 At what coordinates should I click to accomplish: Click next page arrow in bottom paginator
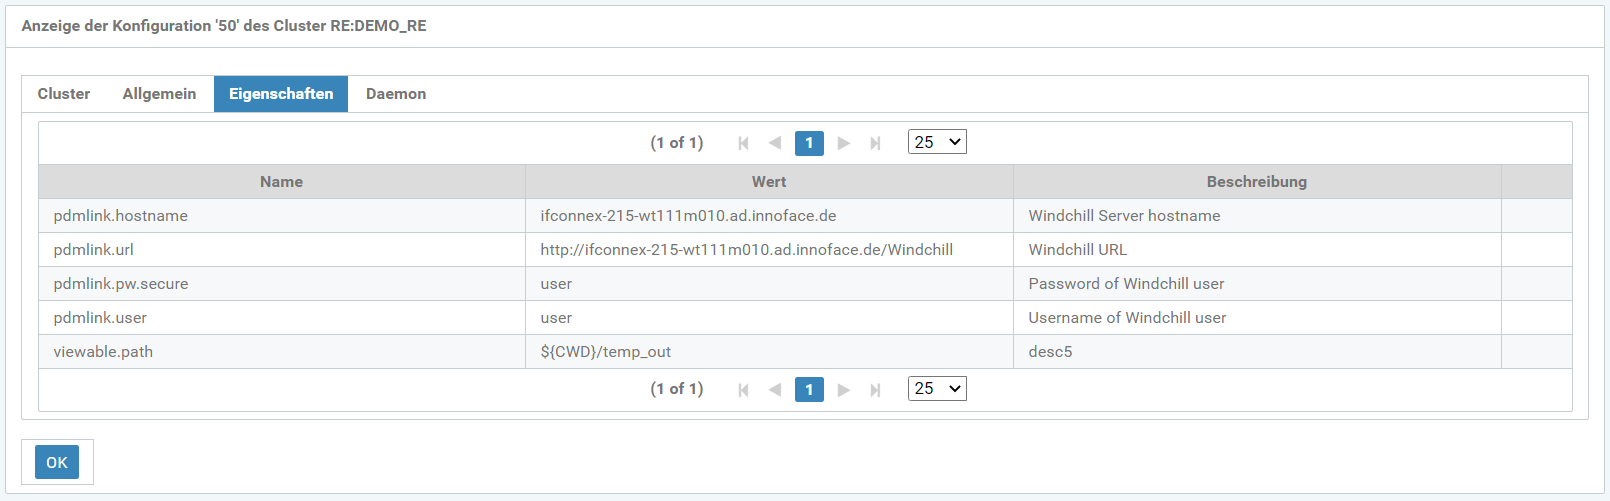coord(844,390)
